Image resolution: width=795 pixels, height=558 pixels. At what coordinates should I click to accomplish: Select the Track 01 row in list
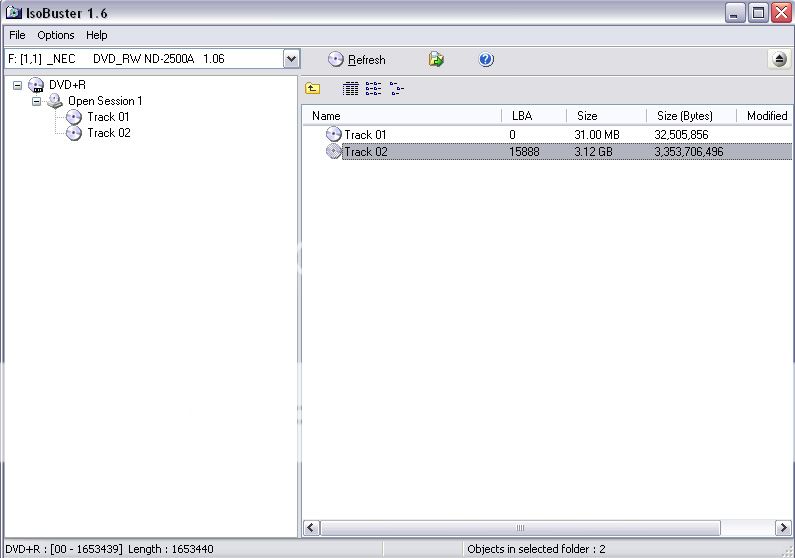548,134
